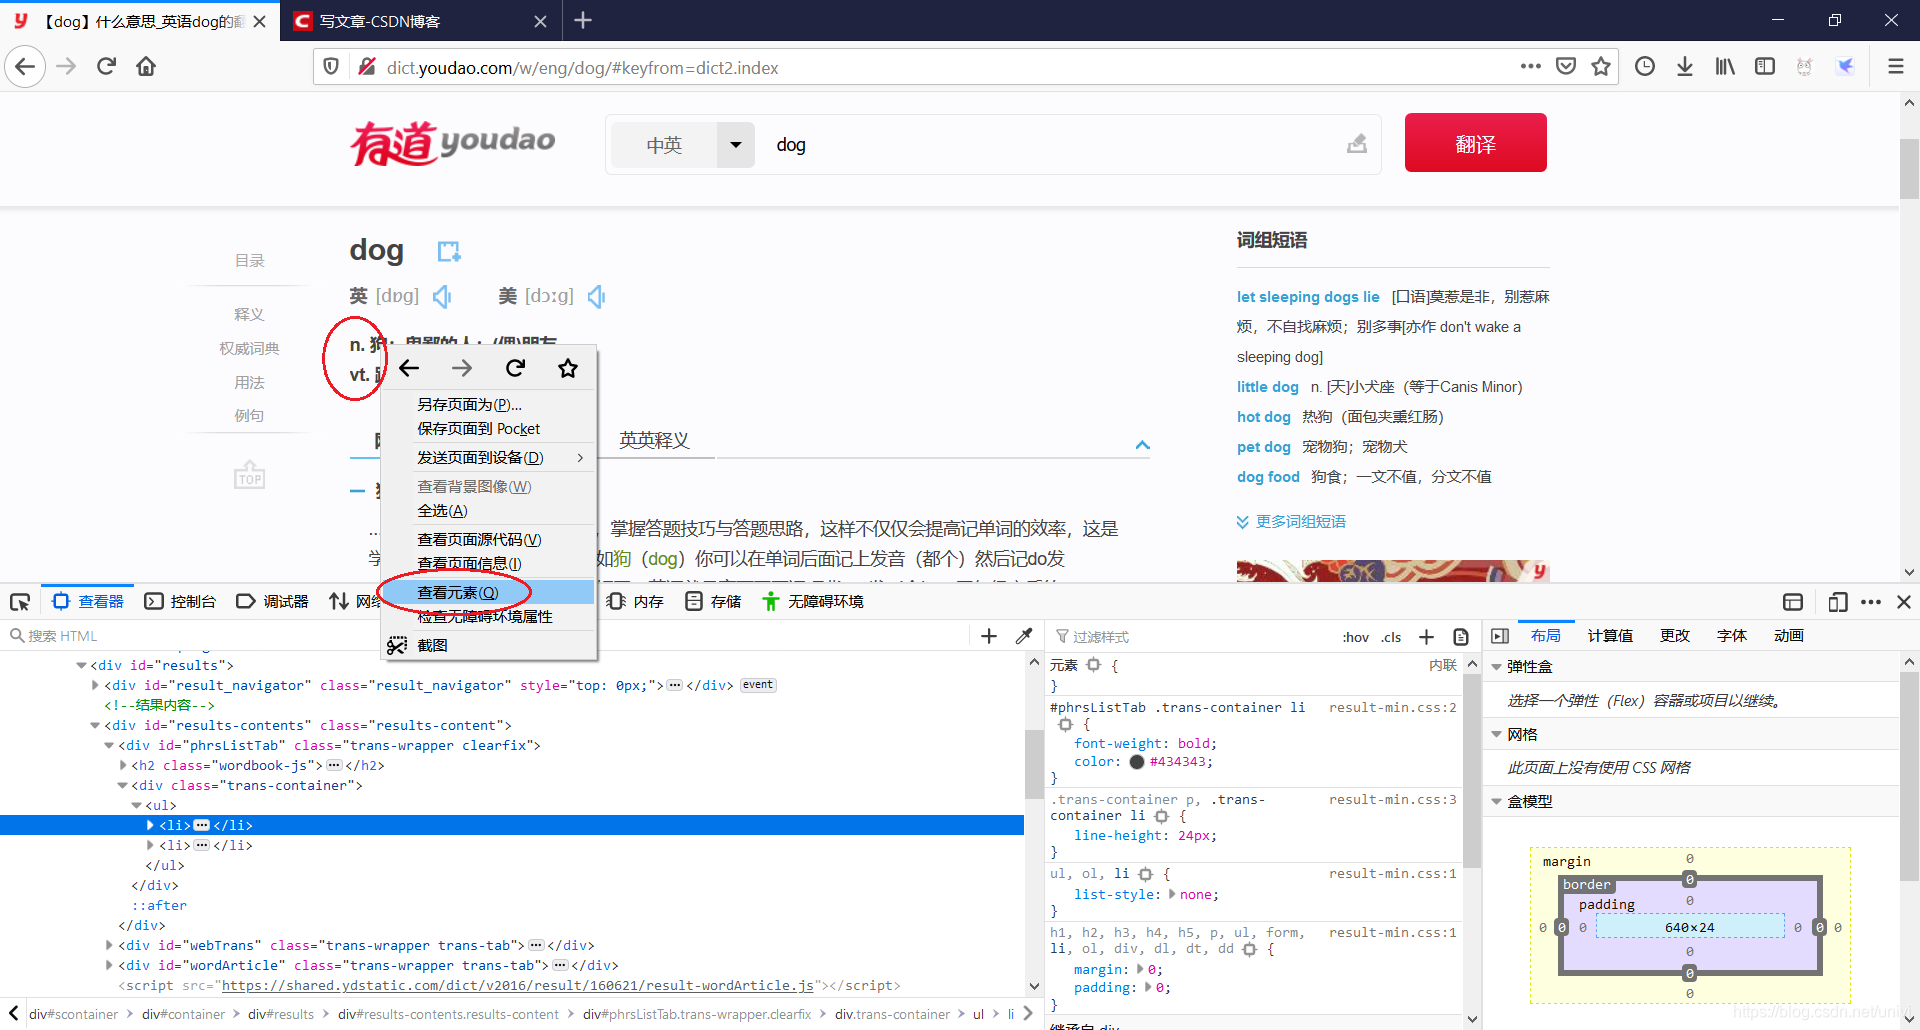Screen dimensions: 1920x1030
Task: Switch to 写文章-CSDN博客 browser tab
Action: [x=419, y=21]
